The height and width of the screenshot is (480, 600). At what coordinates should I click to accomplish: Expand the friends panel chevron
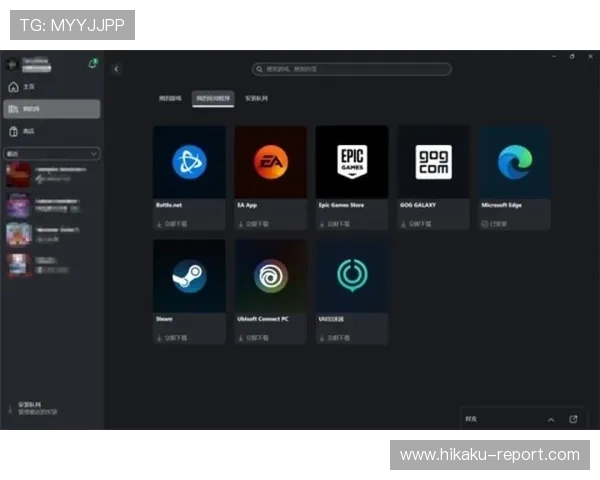point(550,419)
